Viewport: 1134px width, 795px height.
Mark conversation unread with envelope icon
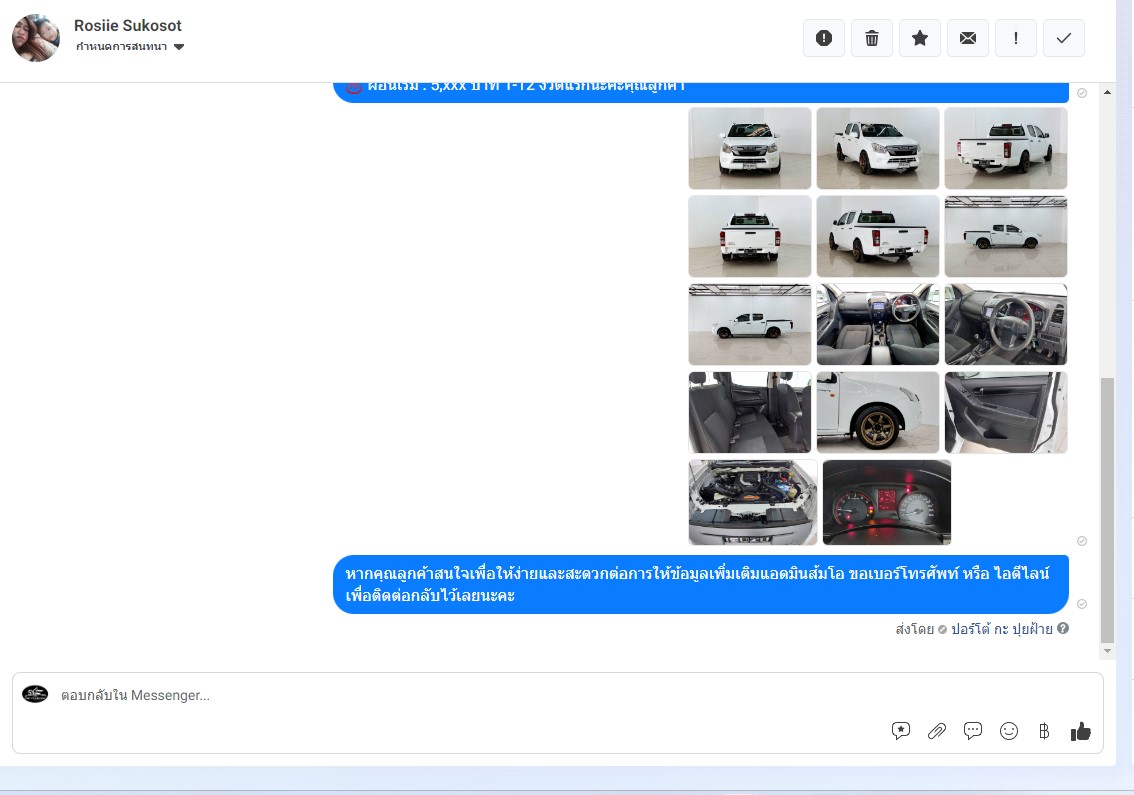(x=968, y=38)
